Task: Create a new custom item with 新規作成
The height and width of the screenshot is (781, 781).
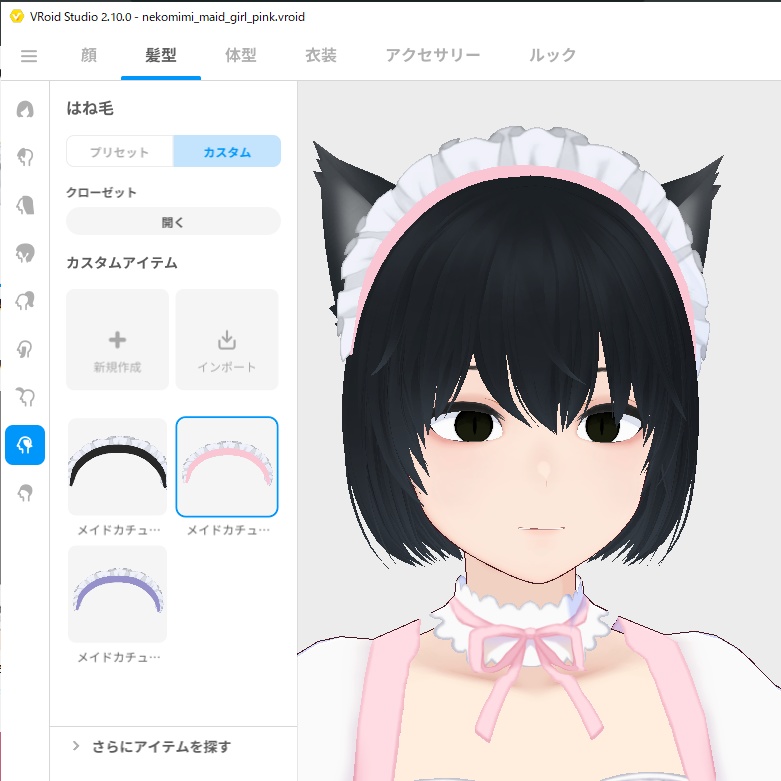Action: pyautogui.click(x=118, y=339)
